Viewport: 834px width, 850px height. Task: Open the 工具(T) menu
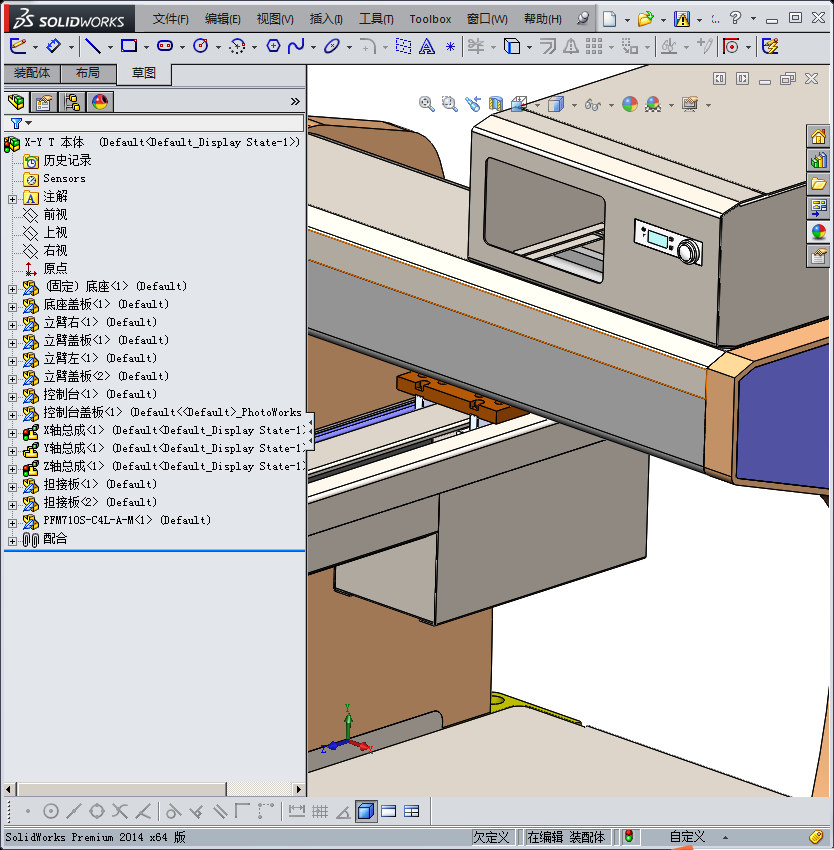(376, 19)
